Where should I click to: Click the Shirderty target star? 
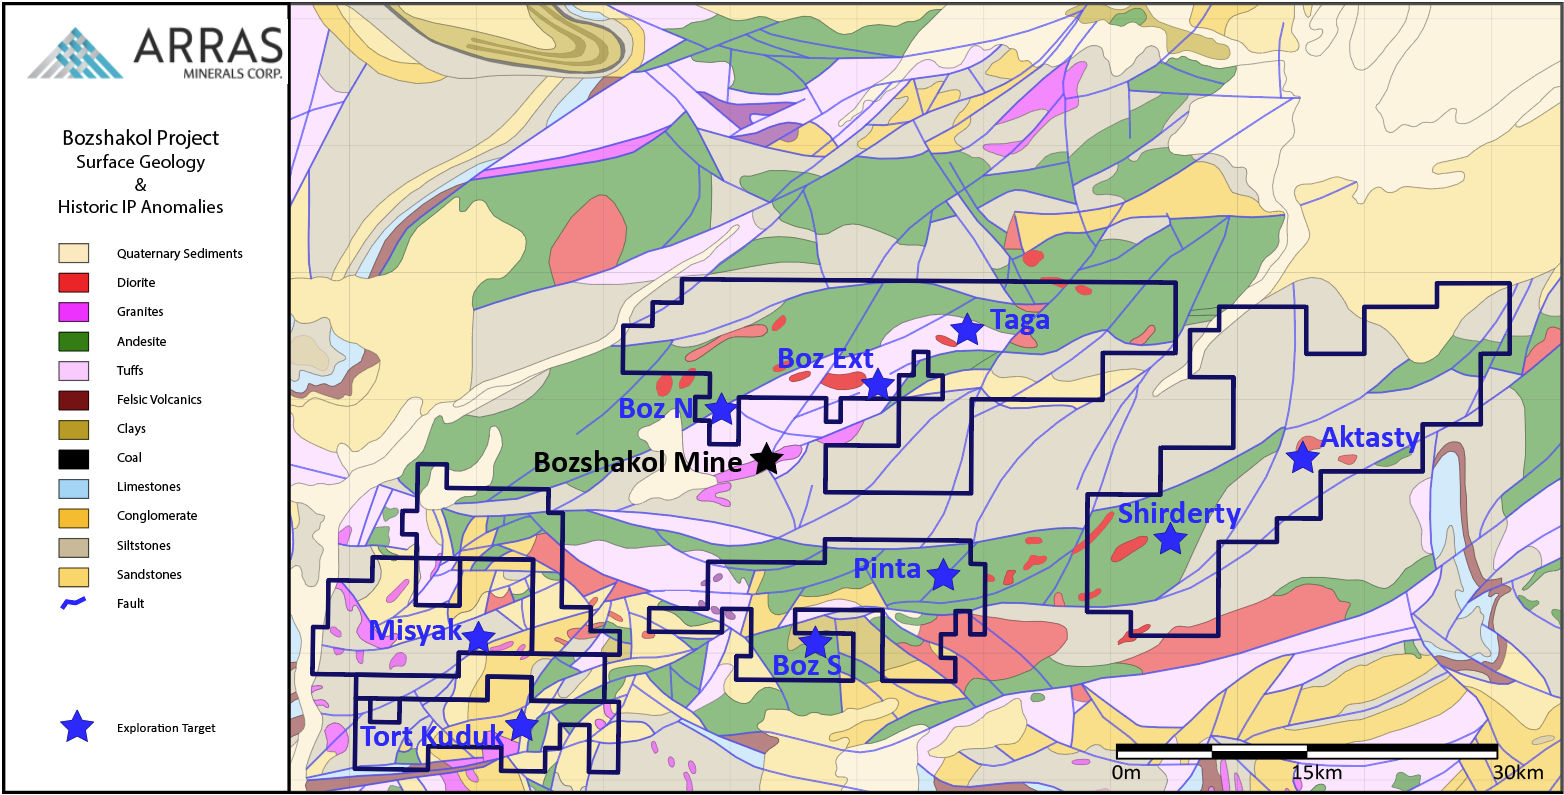(1170, 539)
